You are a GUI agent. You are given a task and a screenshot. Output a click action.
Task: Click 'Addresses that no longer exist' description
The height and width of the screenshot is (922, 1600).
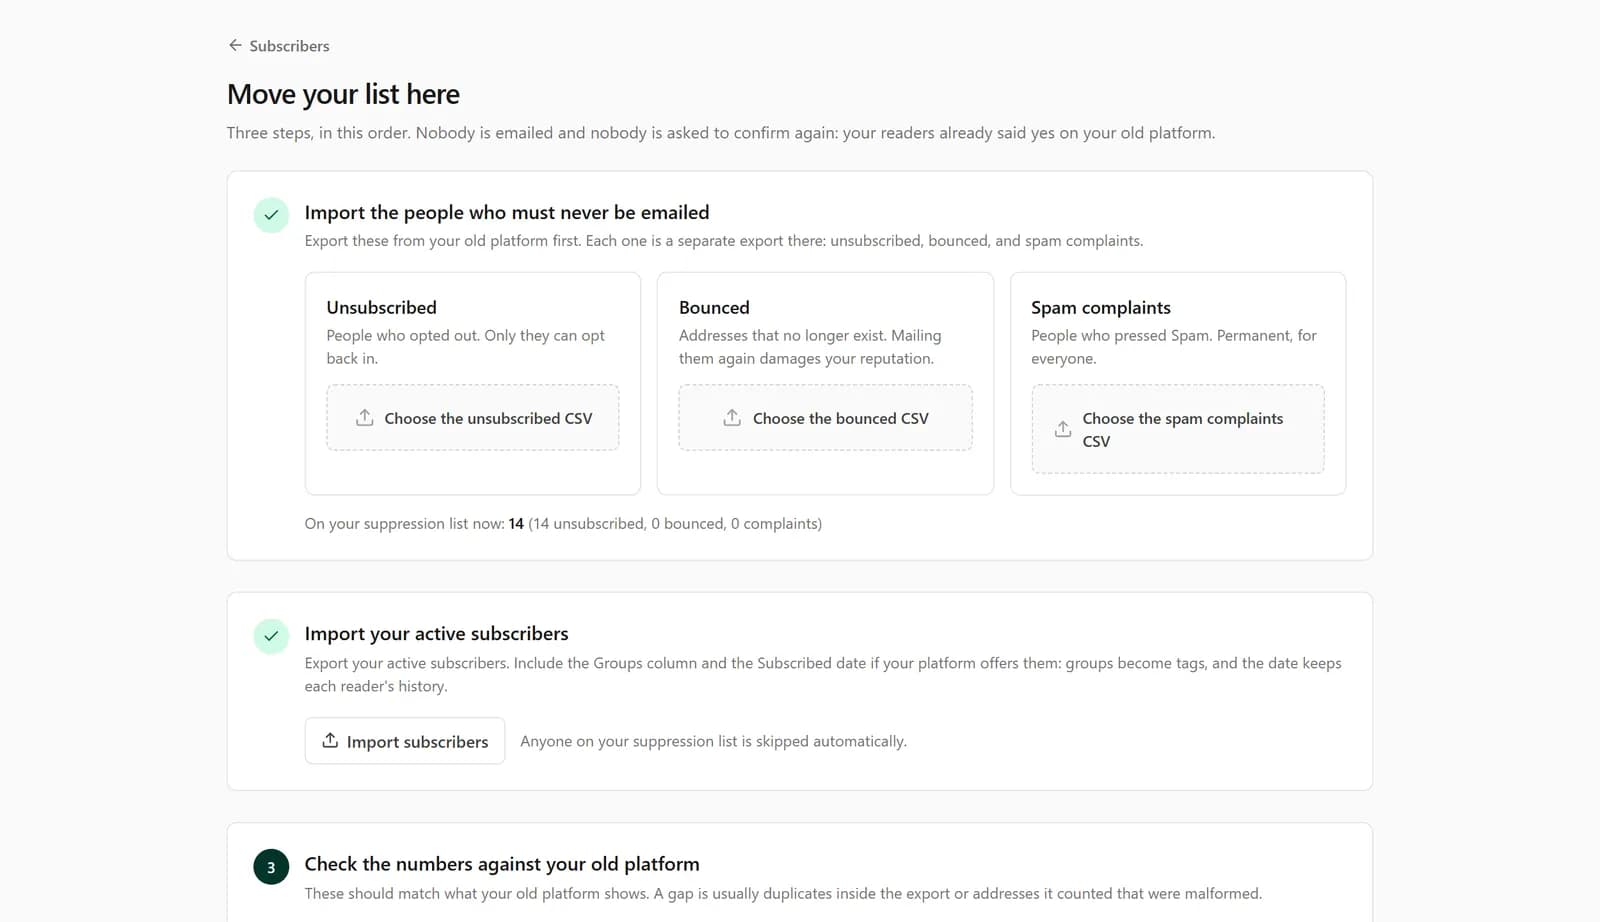[x=810, y=347]
